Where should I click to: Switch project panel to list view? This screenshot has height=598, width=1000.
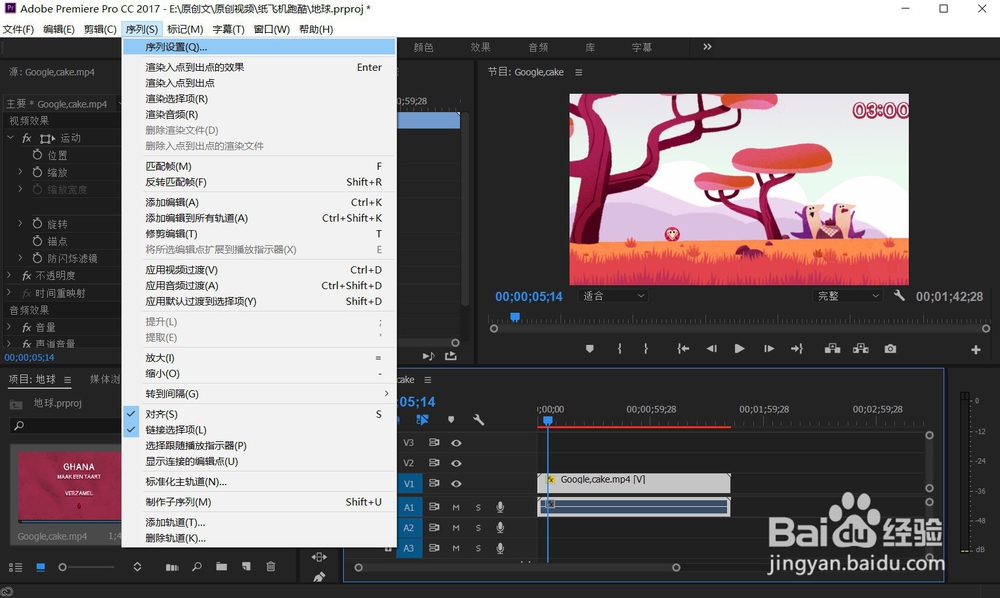point(15,567)
